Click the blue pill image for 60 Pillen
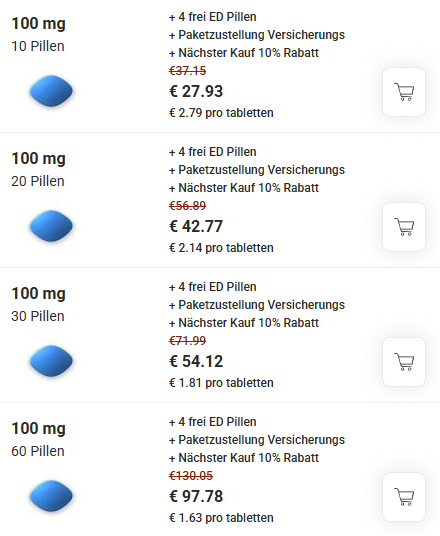 51,496
